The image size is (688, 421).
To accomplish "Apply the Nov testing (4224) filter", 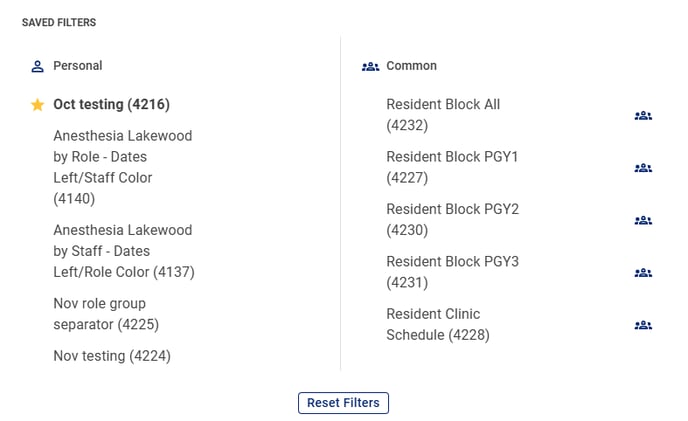I will [112, 356].
